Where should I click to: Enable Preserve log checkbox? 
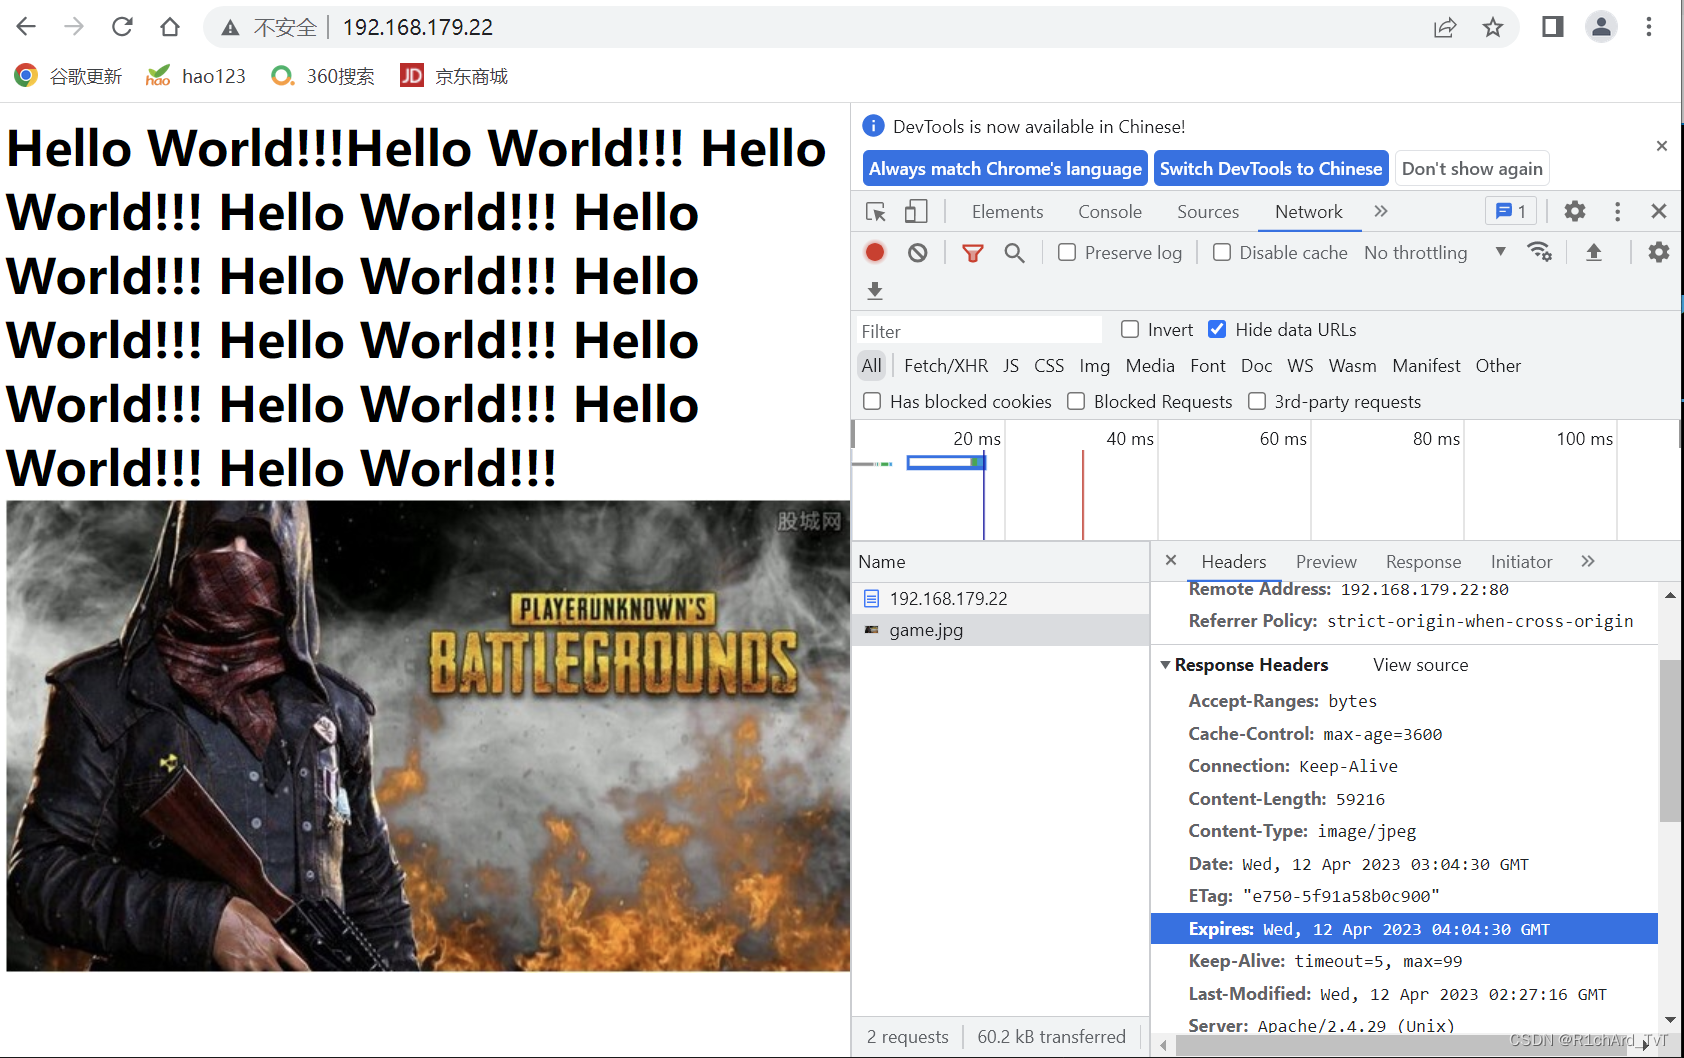pyautogui.click(x=1067, y=253)
